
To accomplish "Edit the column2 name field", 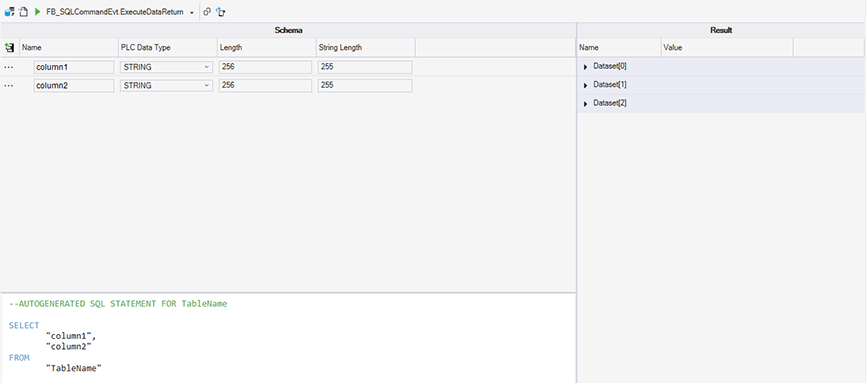I will [74, 86].
